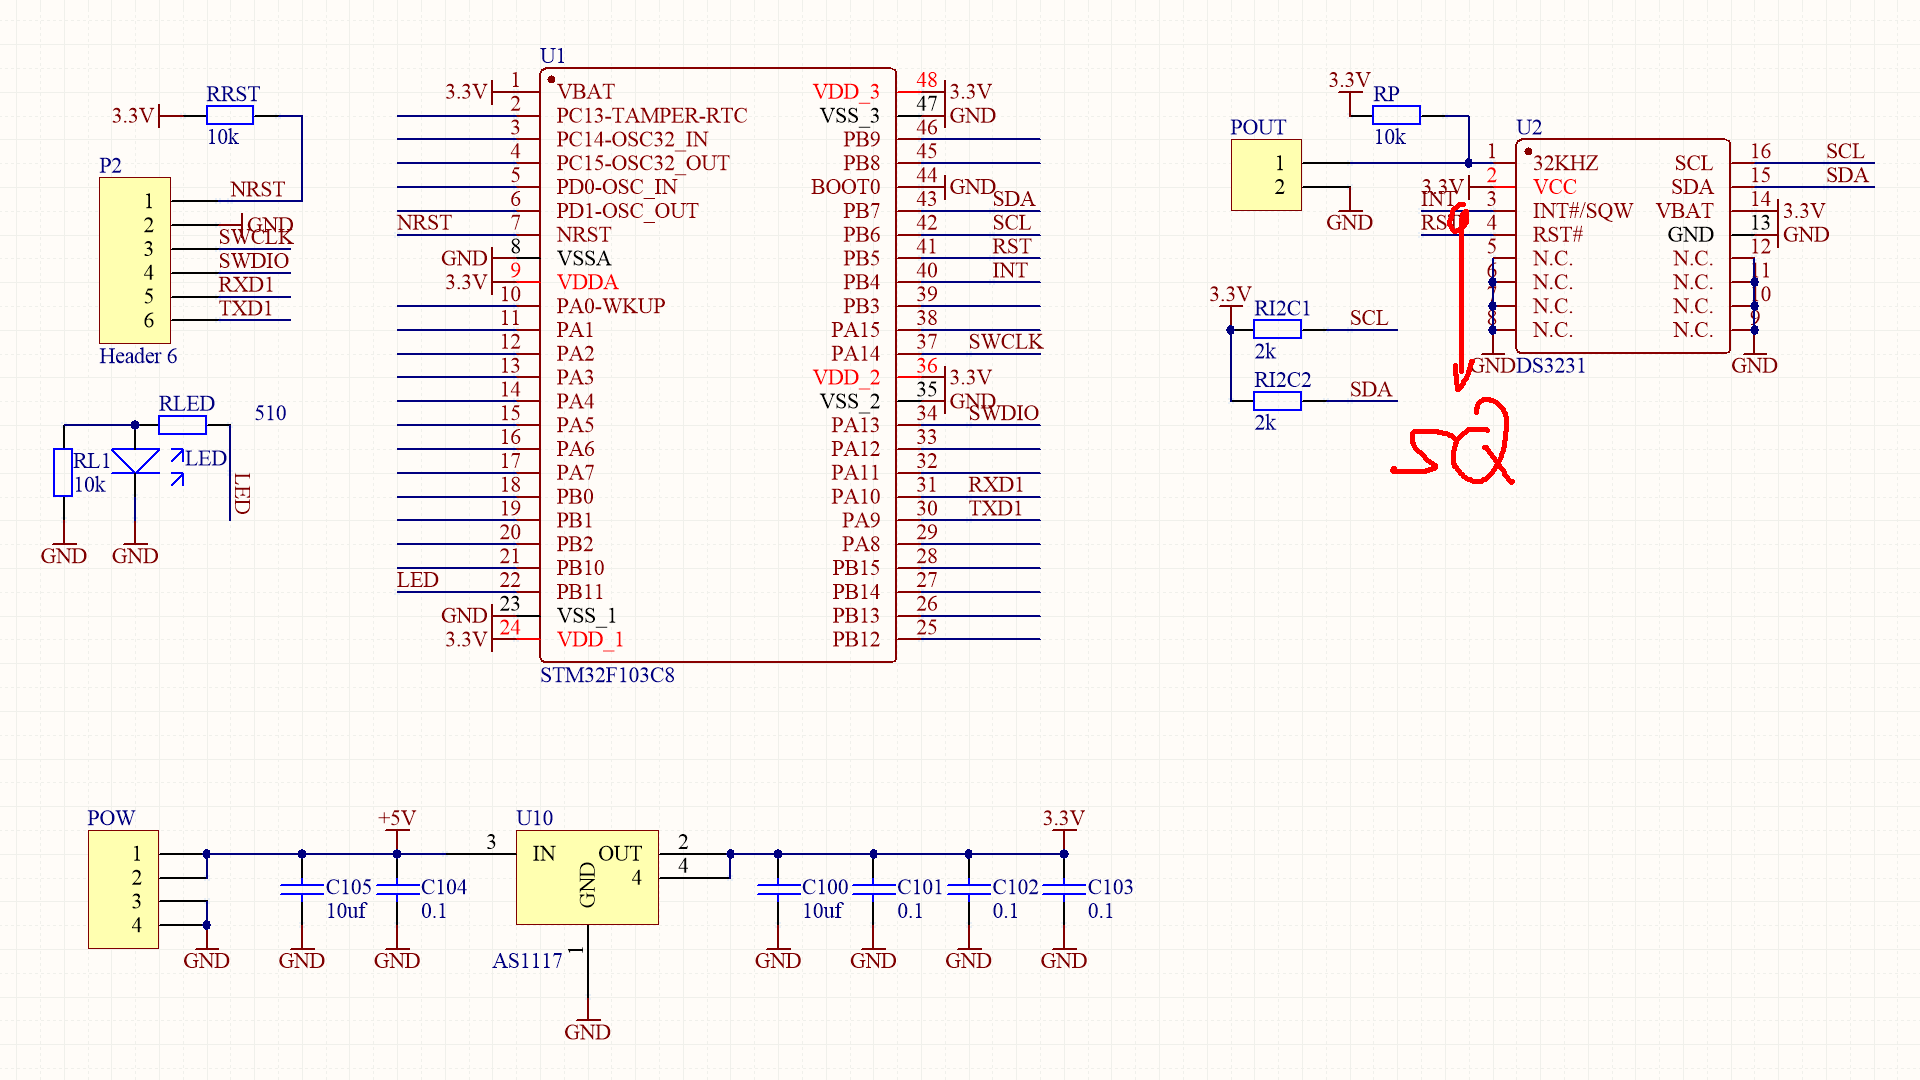The image size is (1920, 1080).
Task: Select the LED diode symbol
Action: [135, 461]
